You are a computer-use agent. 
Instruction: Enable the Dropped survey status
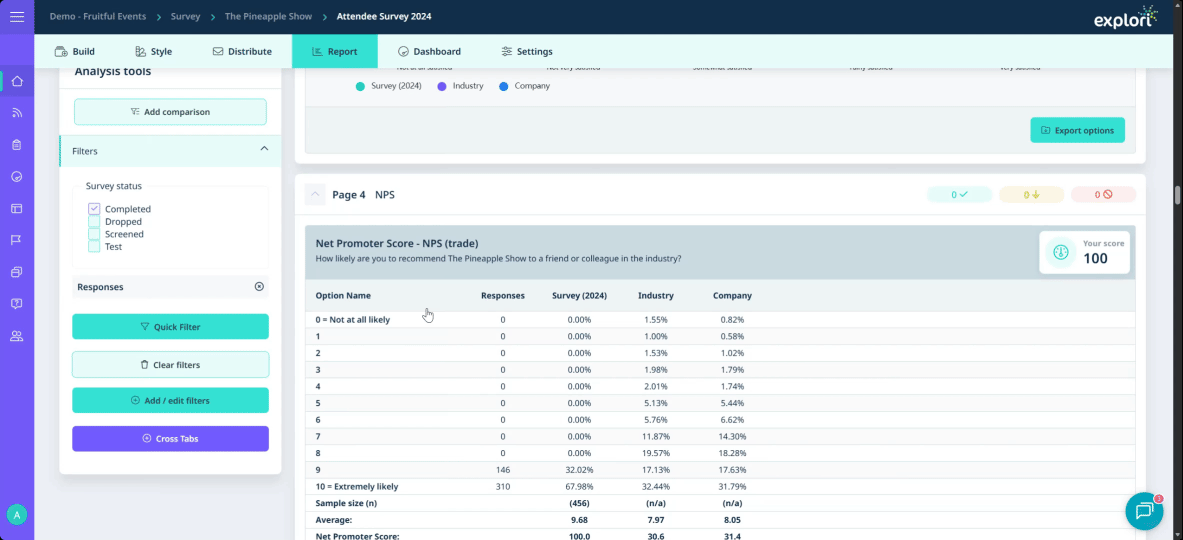pos(94,222)
